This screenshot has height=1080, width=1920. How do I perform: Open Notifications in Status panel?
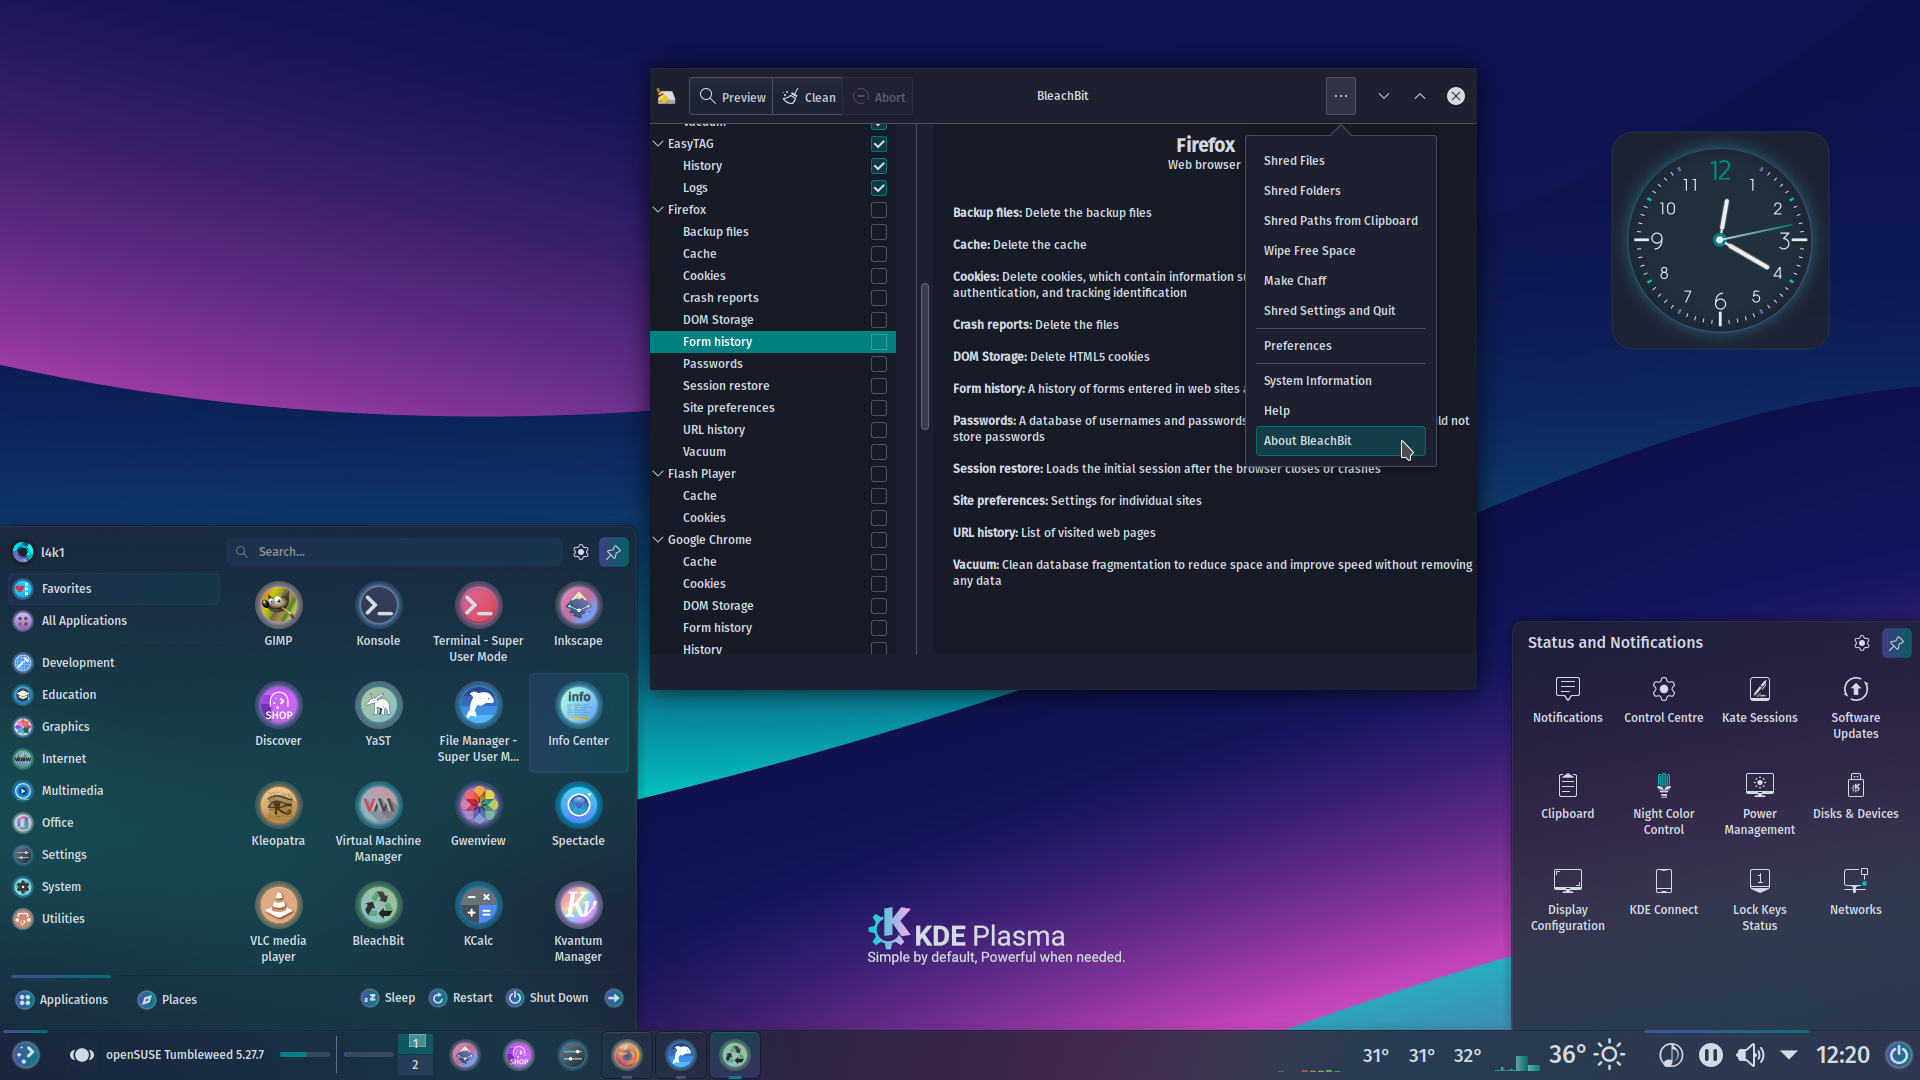click(x=1567, y=699)
